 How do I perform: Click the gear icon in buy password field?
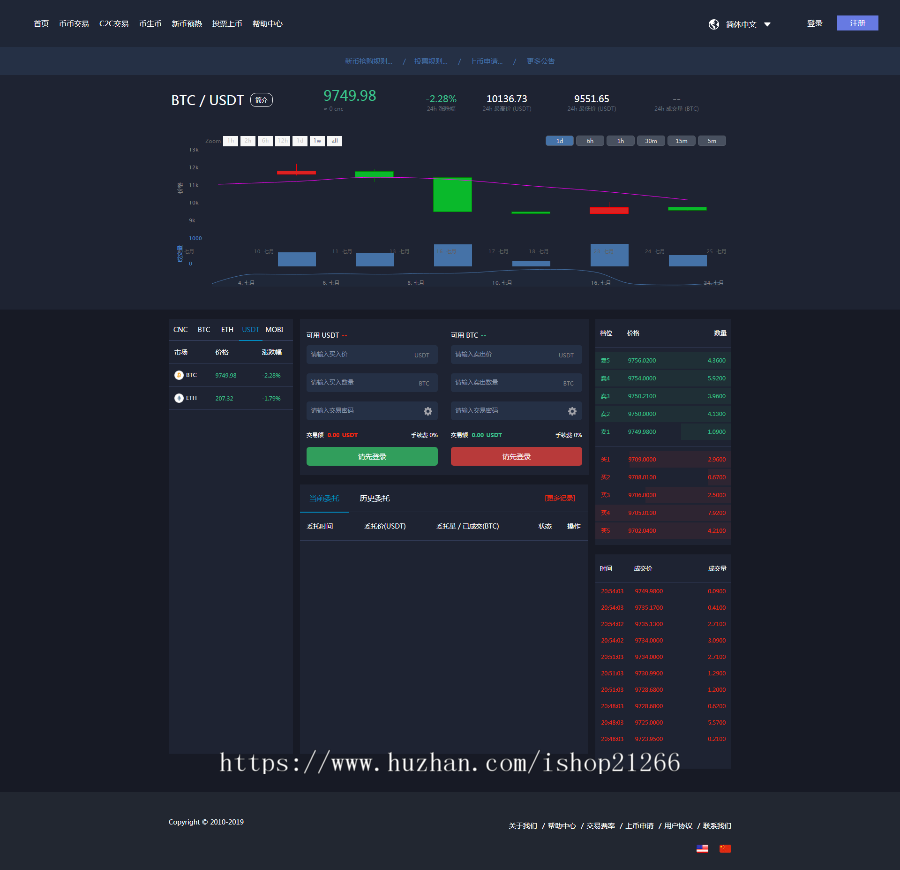pyautogui.click(x=428, y=411)
